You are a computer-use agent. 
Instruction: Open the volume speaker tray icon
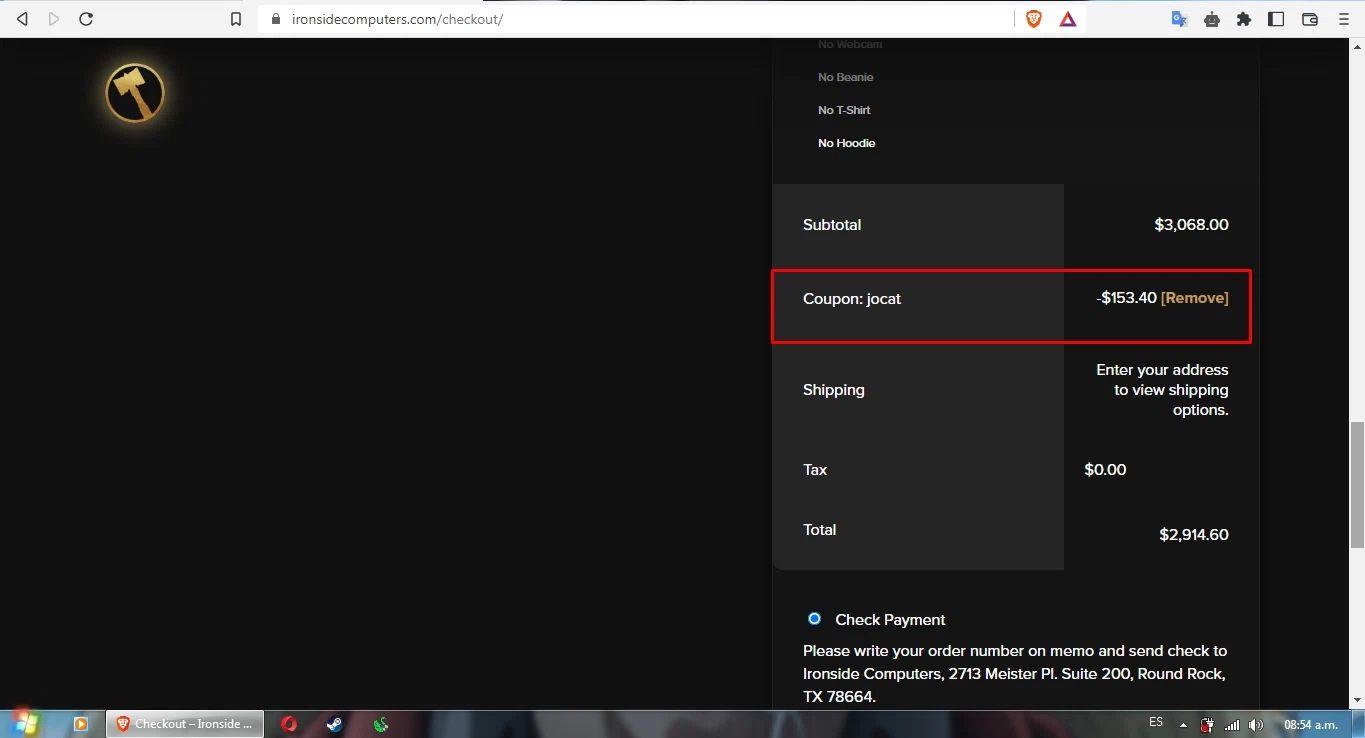click(x=1256, y=724)
